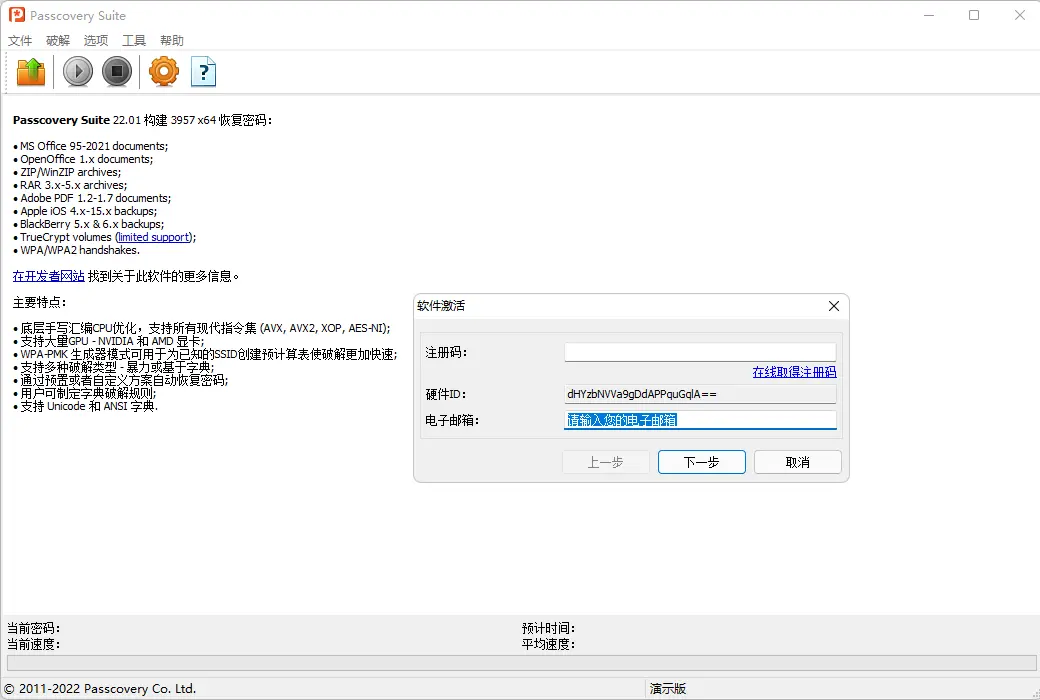Image resolution: width=1040 pixels, height=700 pixels.
Task: Click the 下一步 button
Action: click(702, 462)
